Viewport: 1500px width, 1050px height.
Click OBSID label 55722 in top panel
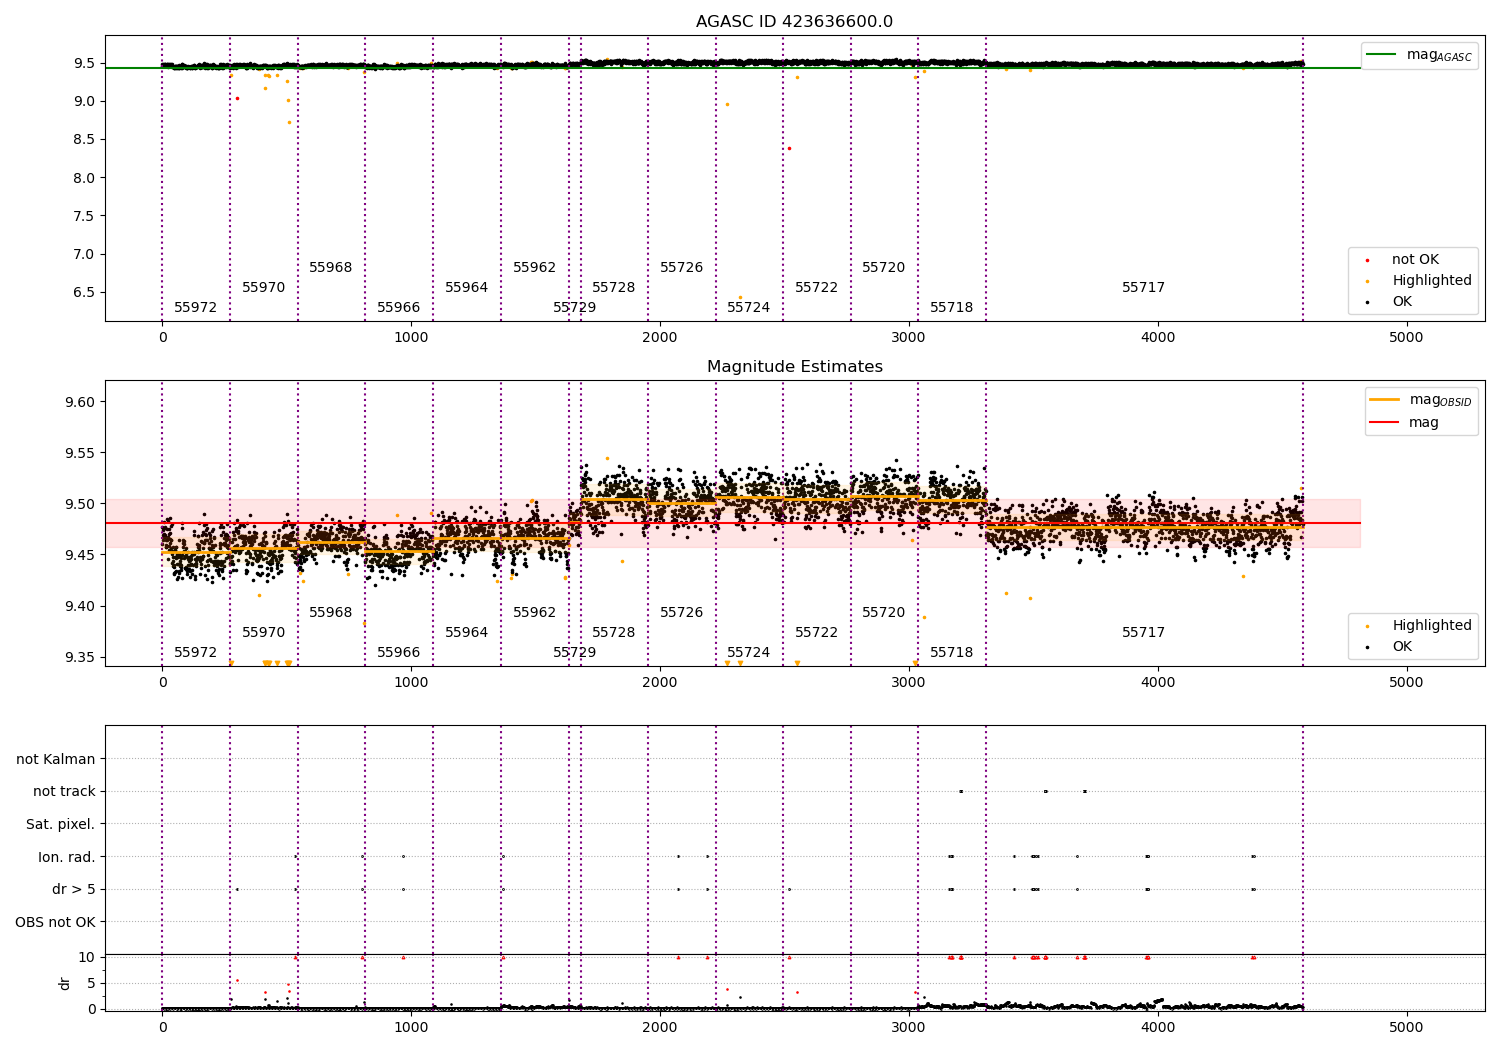(x=817, y=288)
